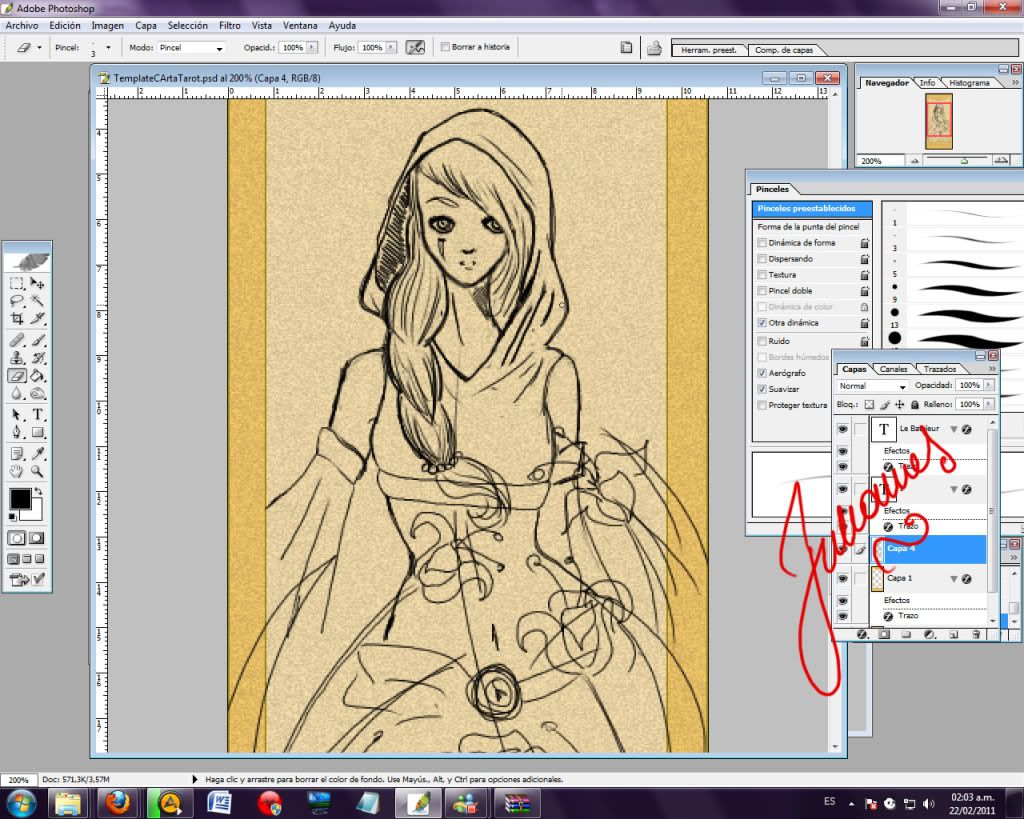Viewport: 1024px width, 819px height.
Task: Select the Path Selection tool
Action: [17, 415]
